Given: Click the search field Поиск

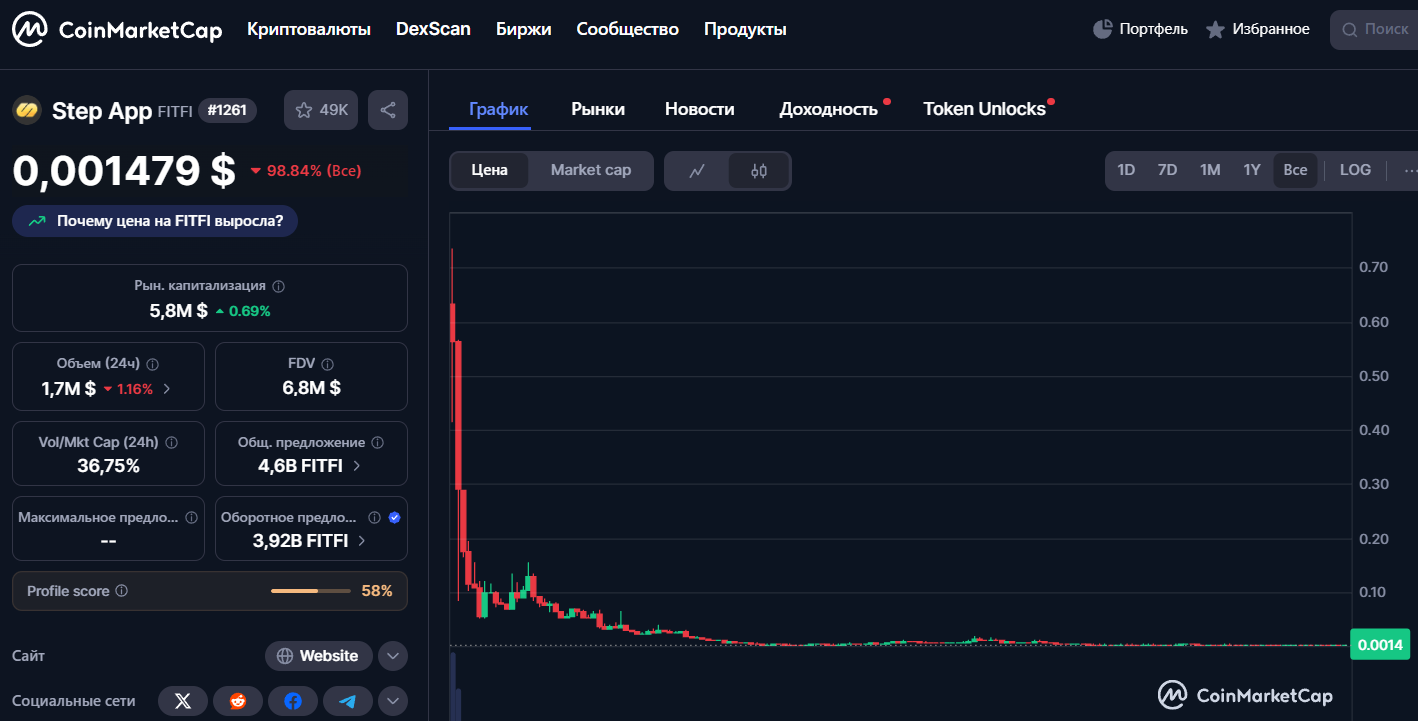Looking at the screenshot, I should 1374,30.
